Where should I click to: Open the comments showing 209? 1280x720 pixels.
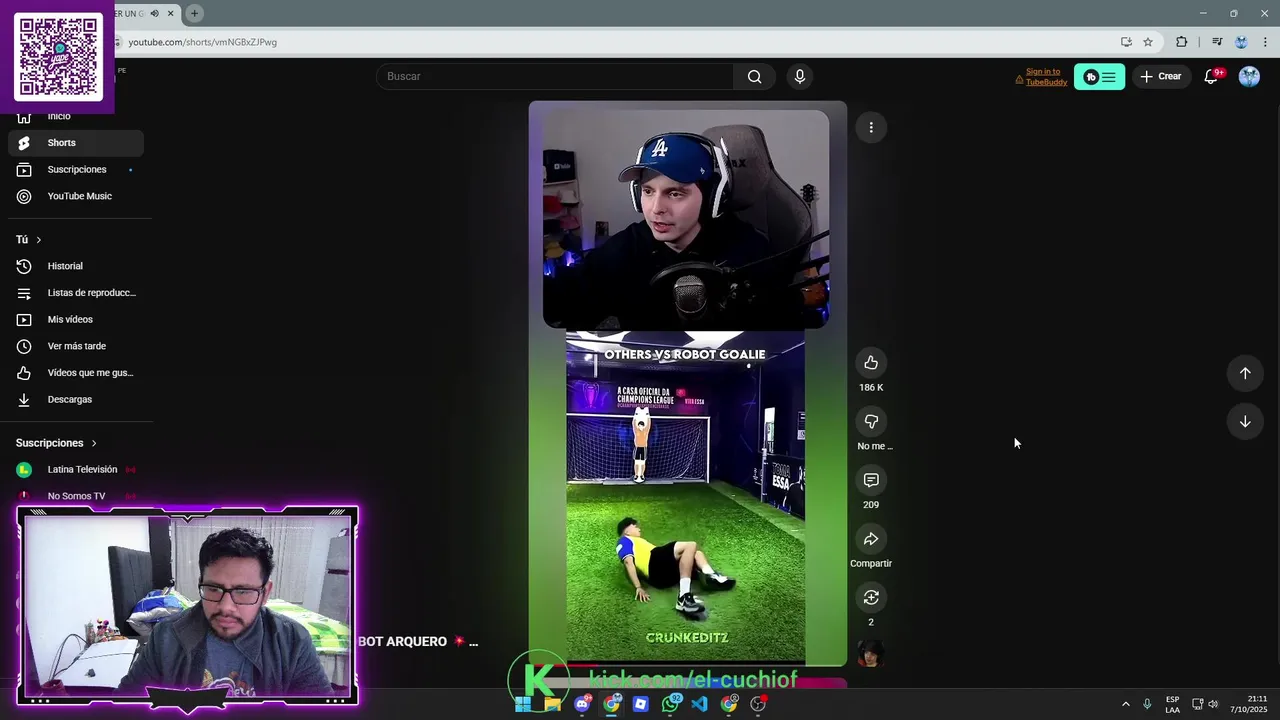click(871, 481)
